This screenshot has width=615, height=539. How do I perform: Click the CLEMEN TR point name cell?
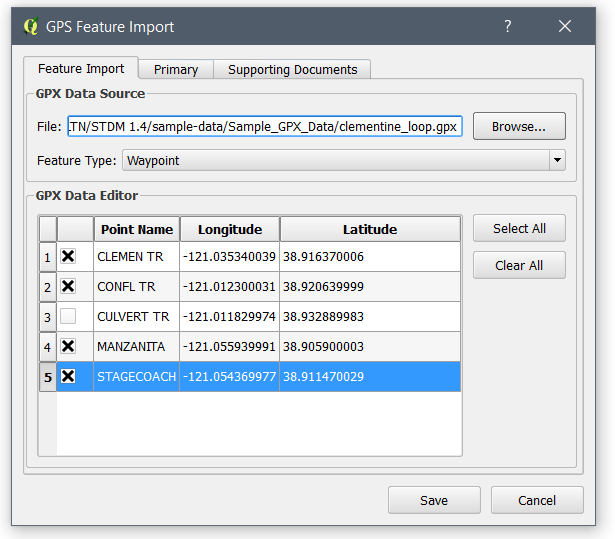(136, 257)
